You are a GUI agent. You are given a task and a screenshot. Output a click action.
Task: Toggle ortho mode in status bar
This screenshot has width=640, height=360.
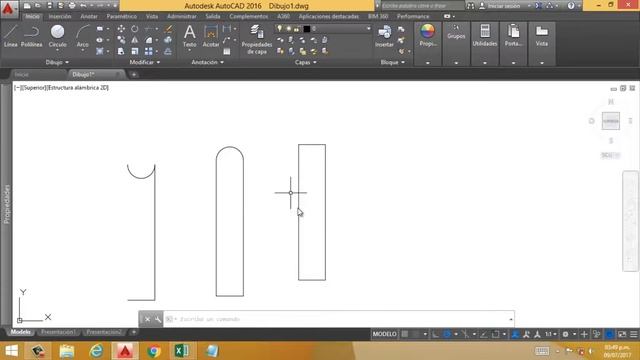click(x=436, y=334)
